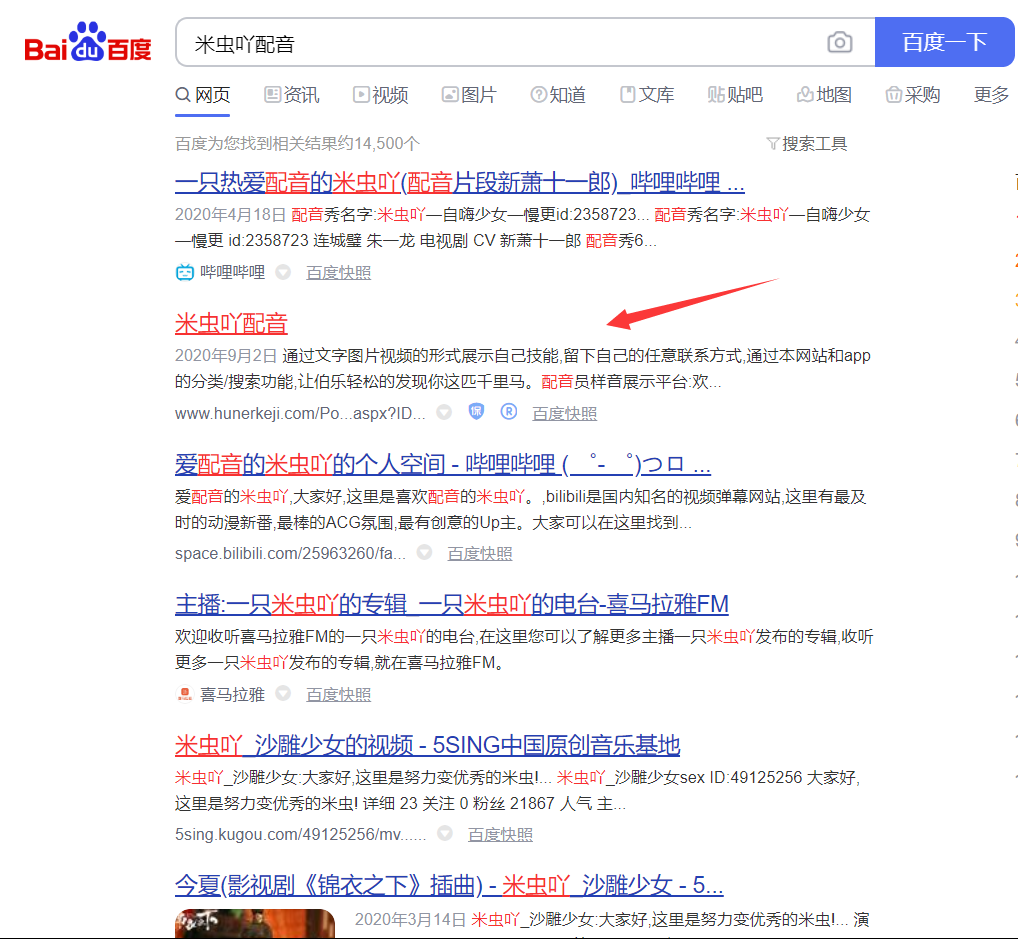Click the 百度一下 search button
1018x939 pixels.
[x=945, y=42]
